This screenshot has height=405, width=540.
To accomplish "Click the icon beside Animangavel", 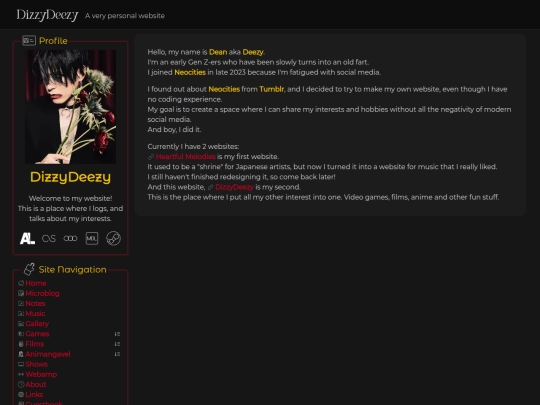I will (x=21, y=354).
